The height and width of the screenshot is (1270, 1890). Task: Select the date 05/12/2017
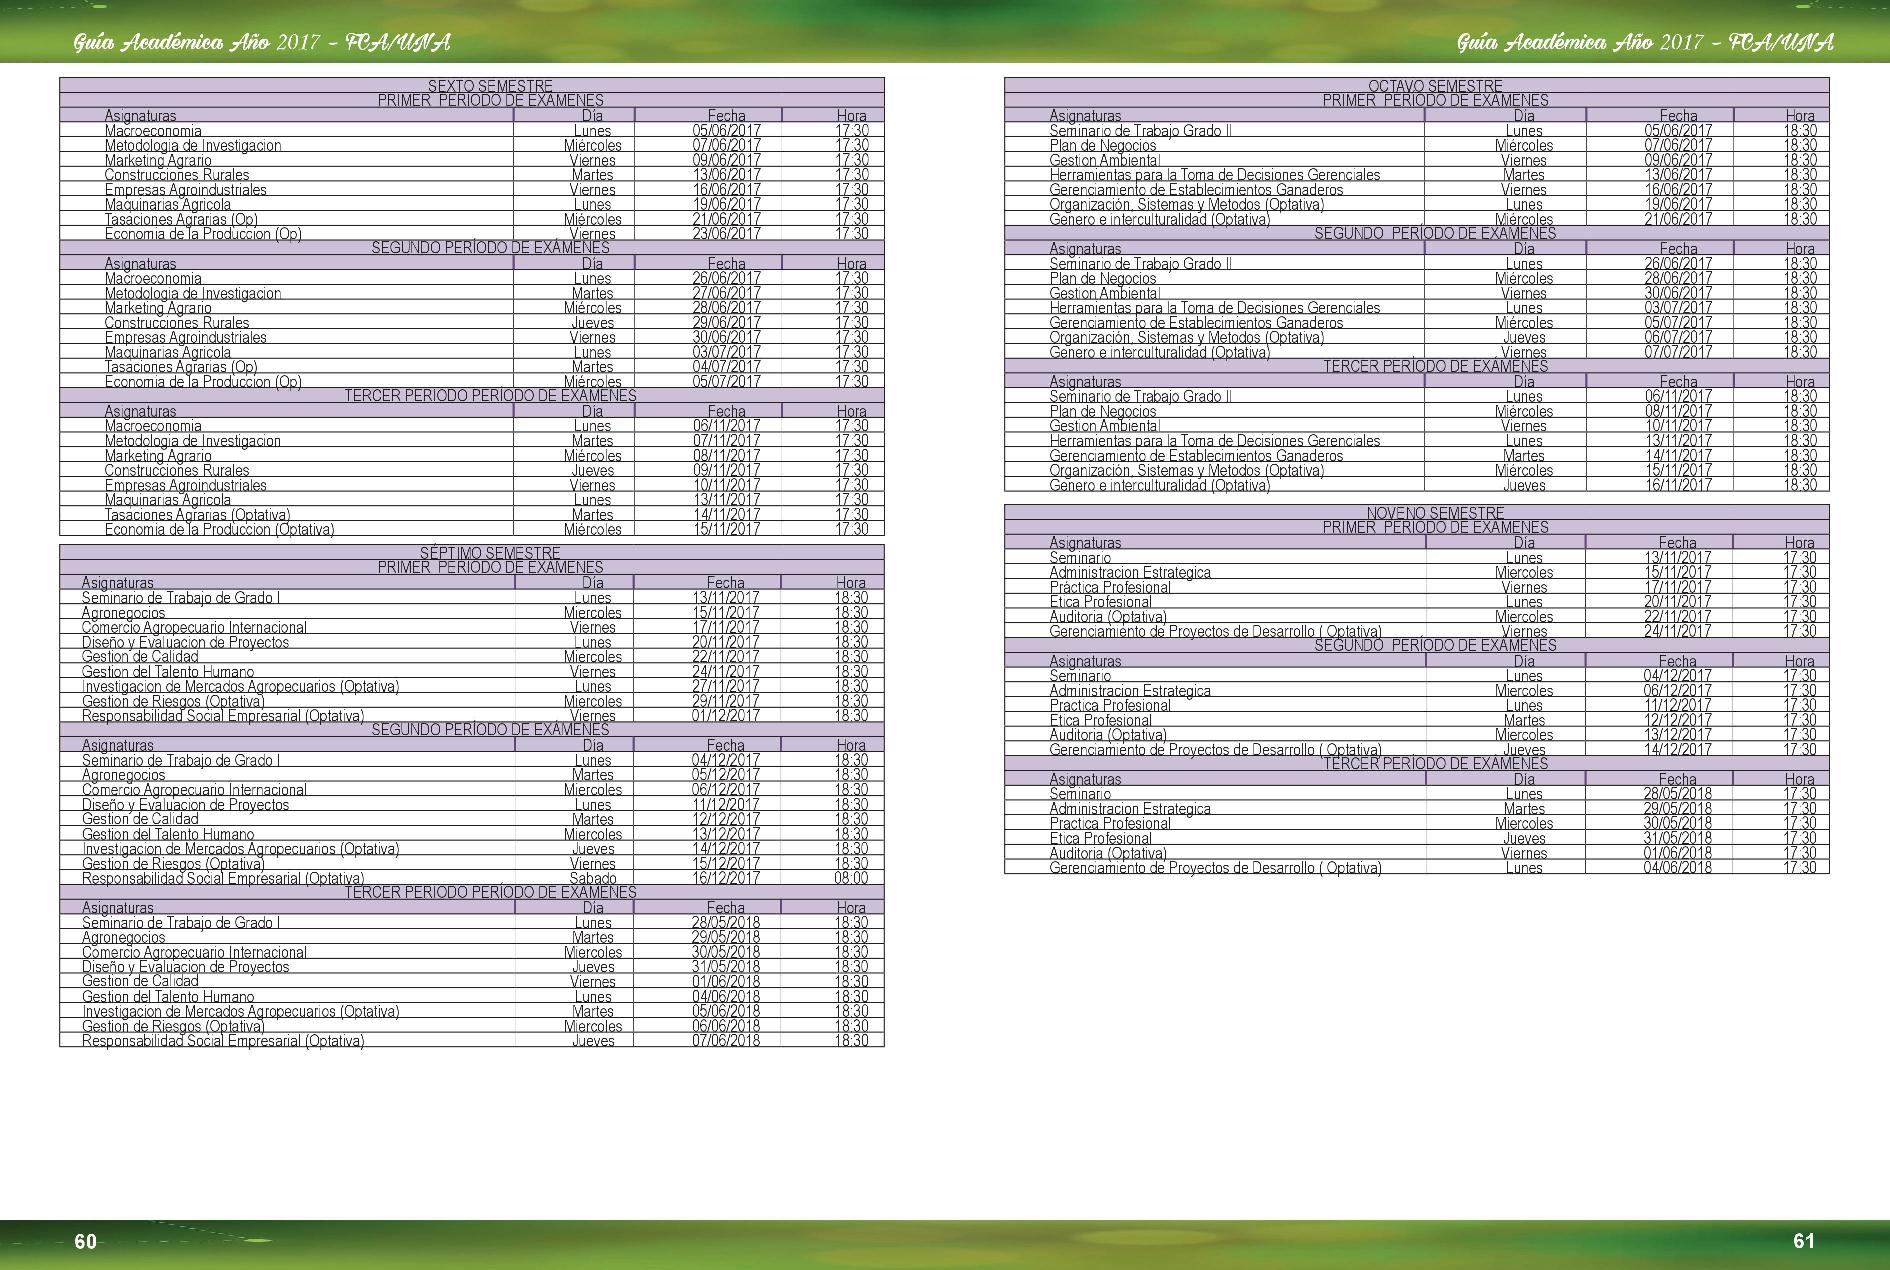tap(726, 775)
